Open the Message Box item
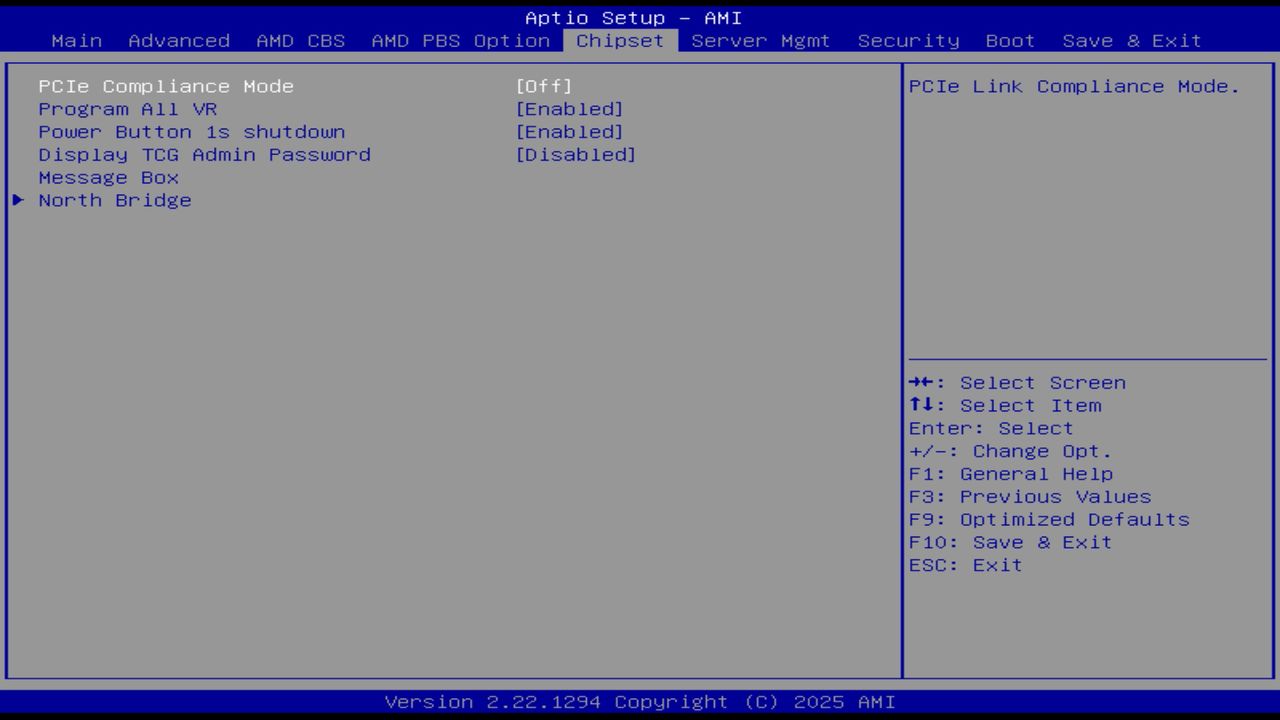This screenshot has height=720, width=1280. pyautogui.click(x=107, y=178)
